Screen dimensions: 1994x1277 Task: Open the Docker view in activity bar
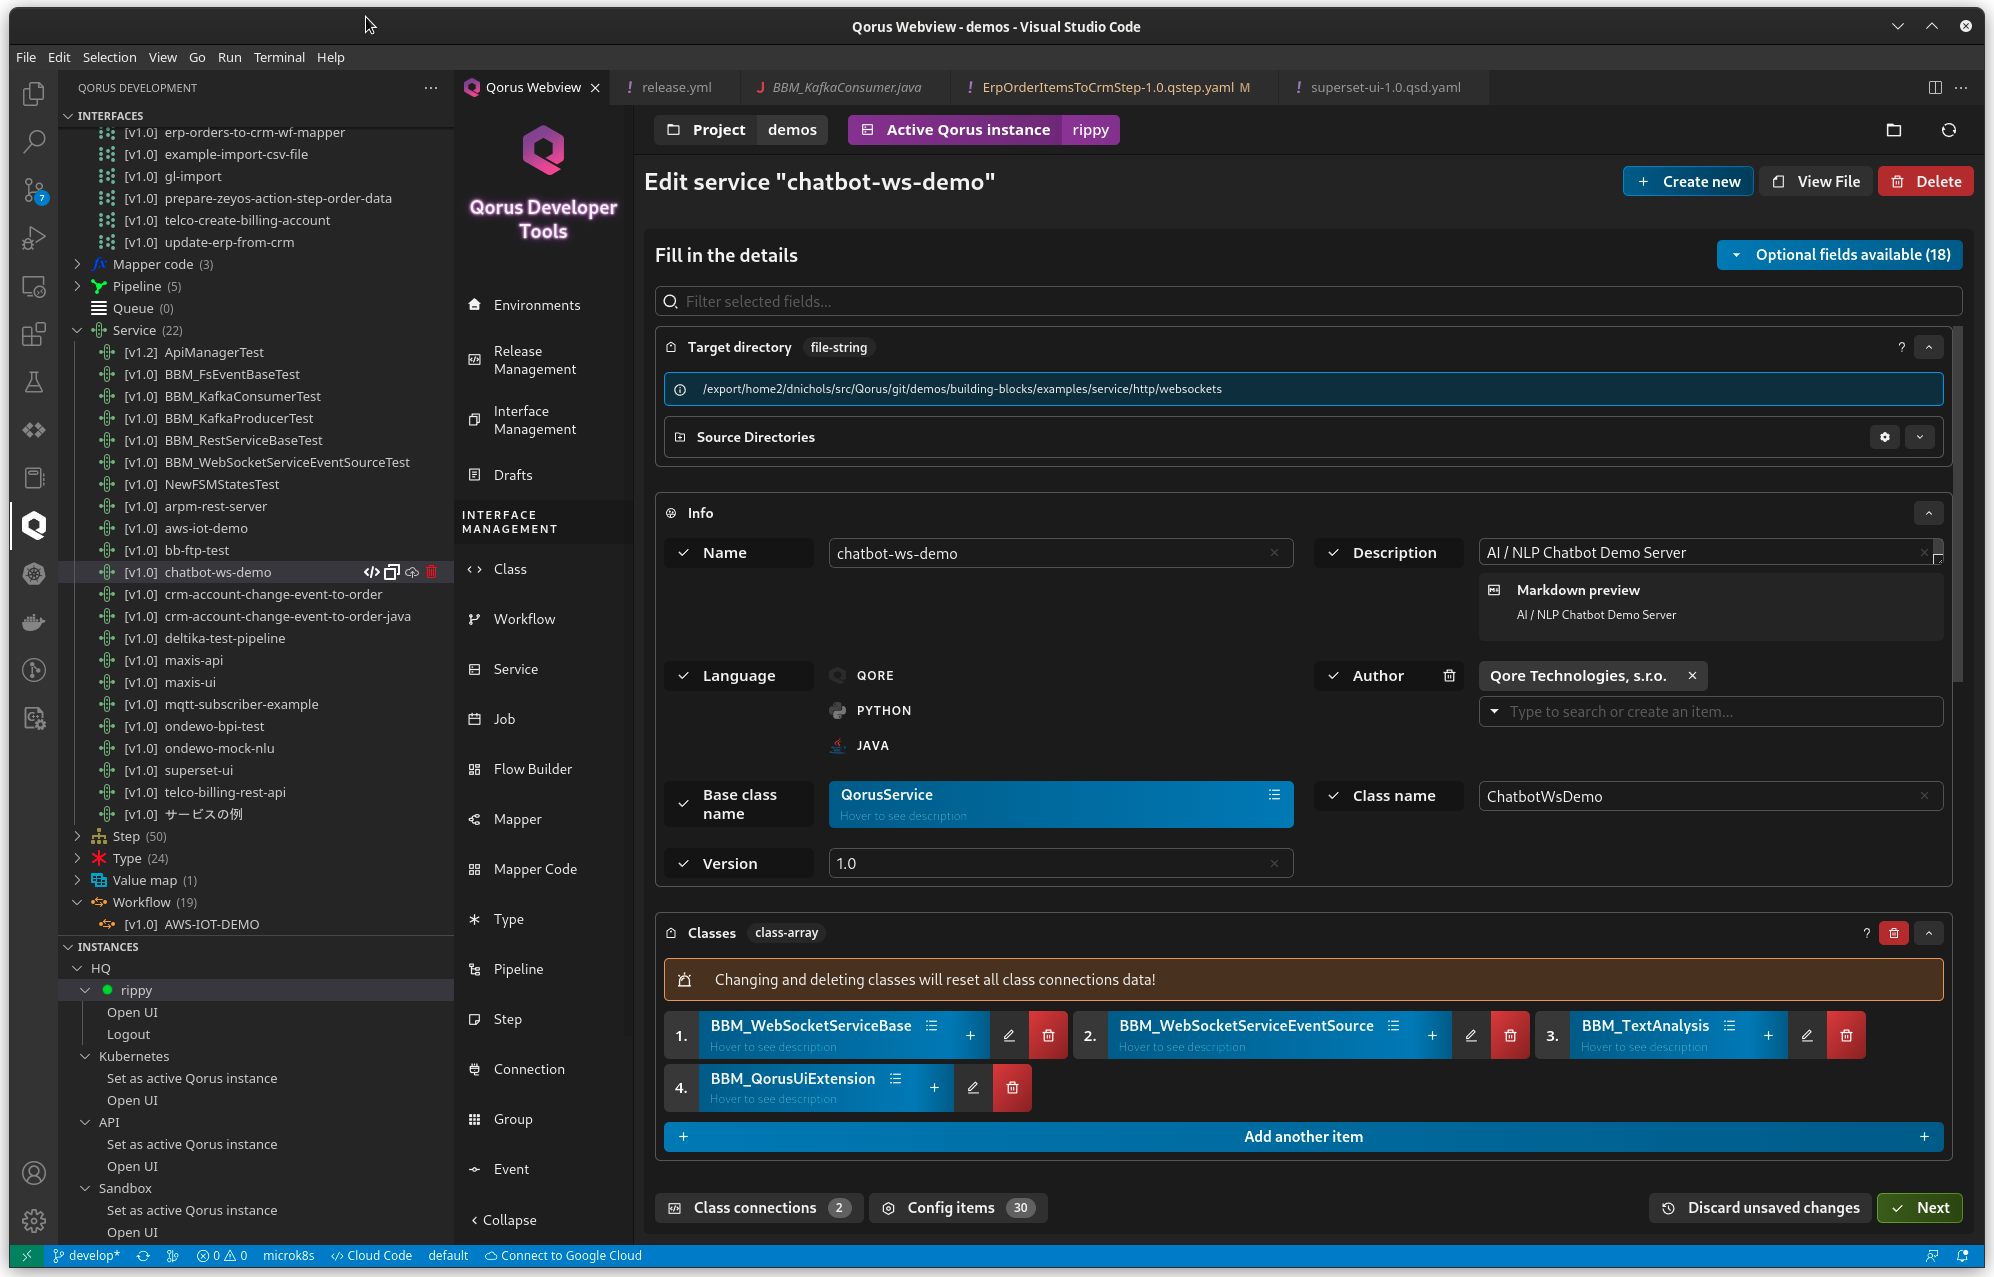[34, 621]
